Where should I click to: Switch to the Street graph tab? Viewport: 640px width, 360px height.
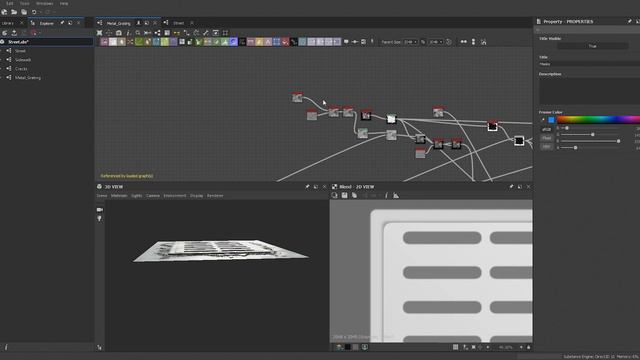click(178, 23)
